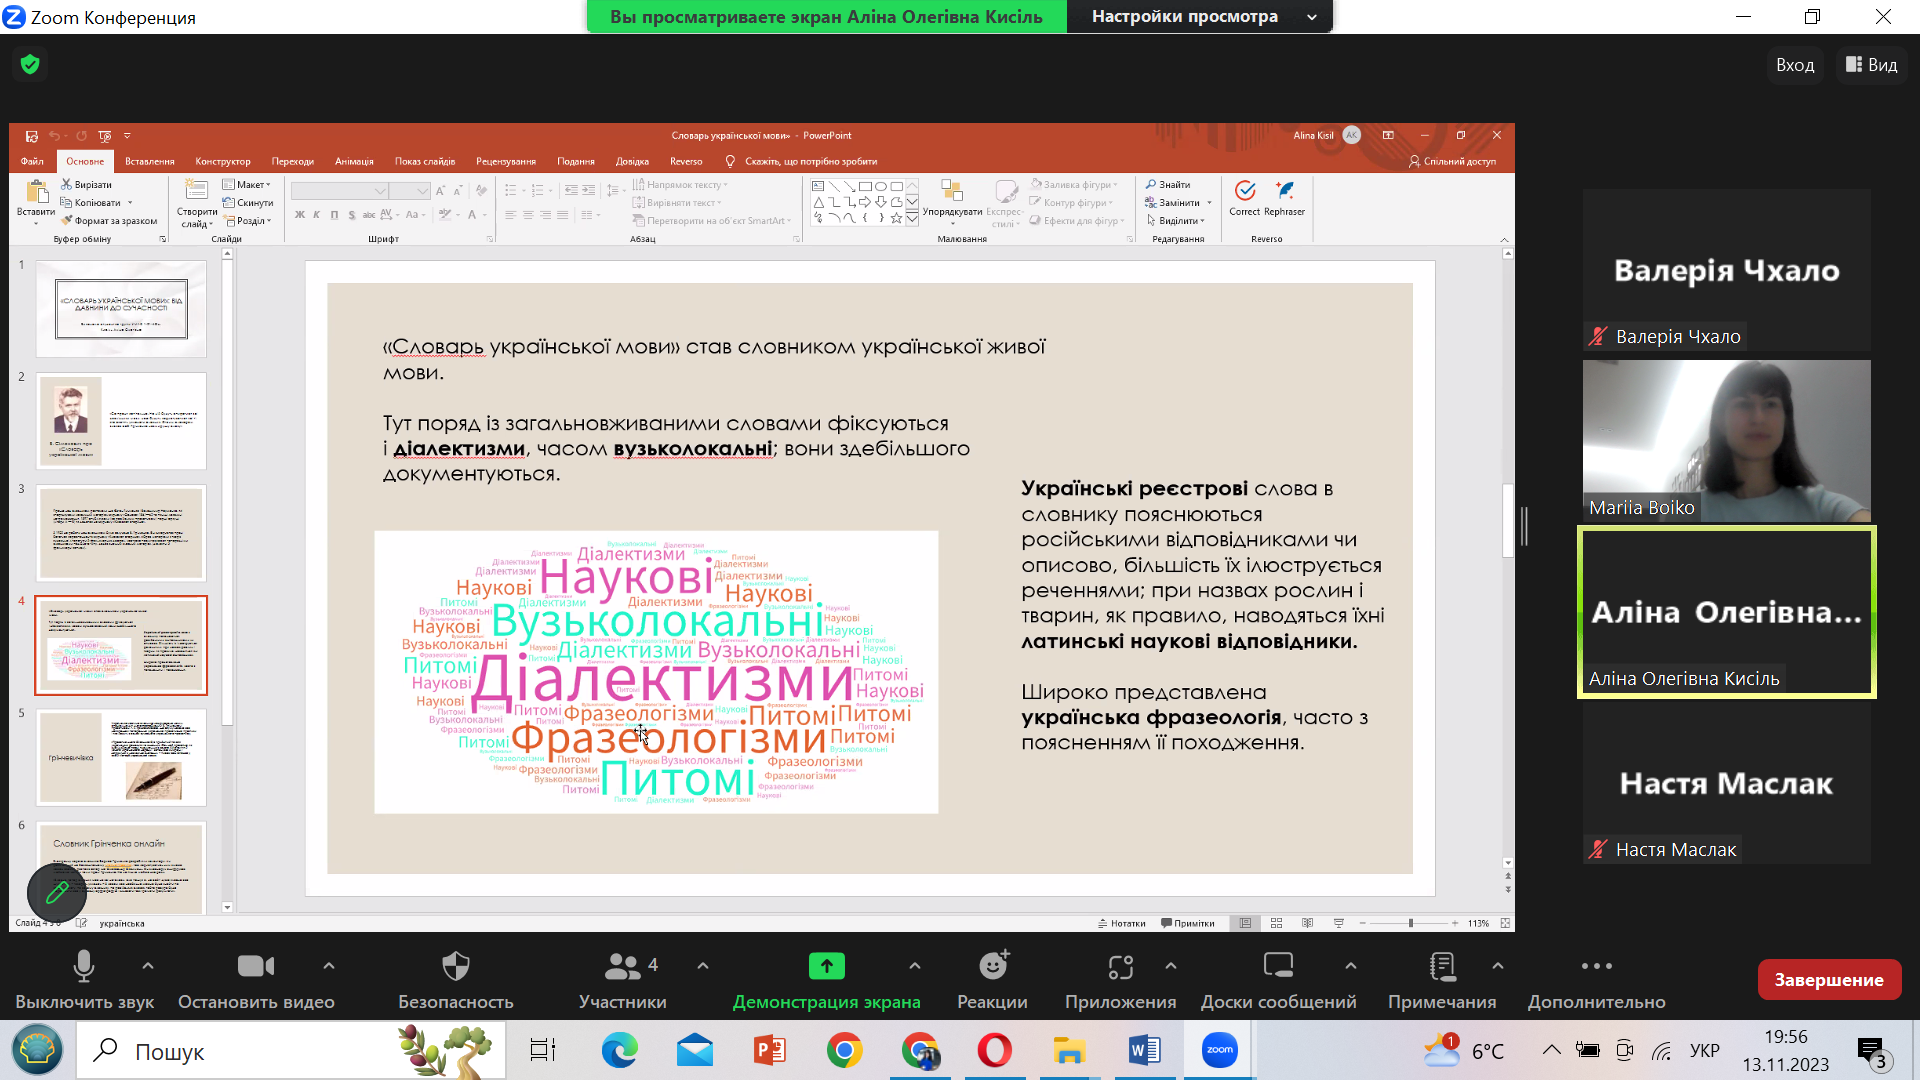Open the Безопасность security menu
This screenshot has width=1920, height=1080.
[456, 966]
